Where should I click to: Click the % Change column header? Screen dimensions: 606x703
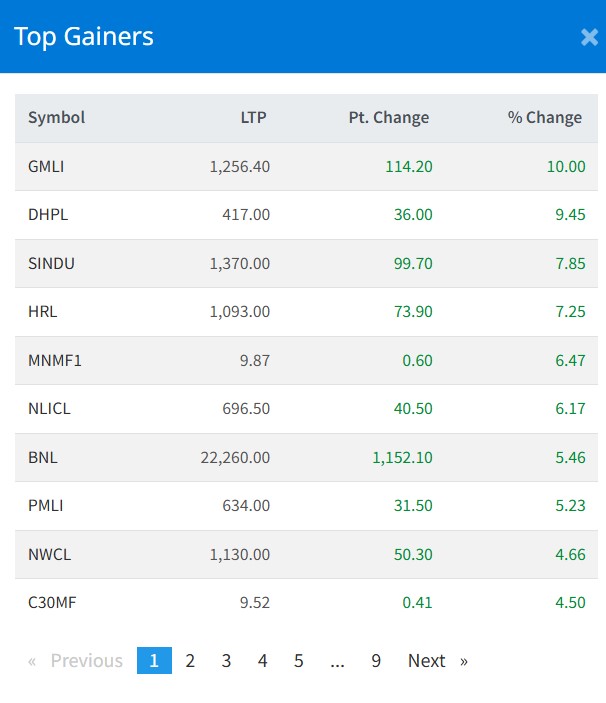tap(544, 118)
